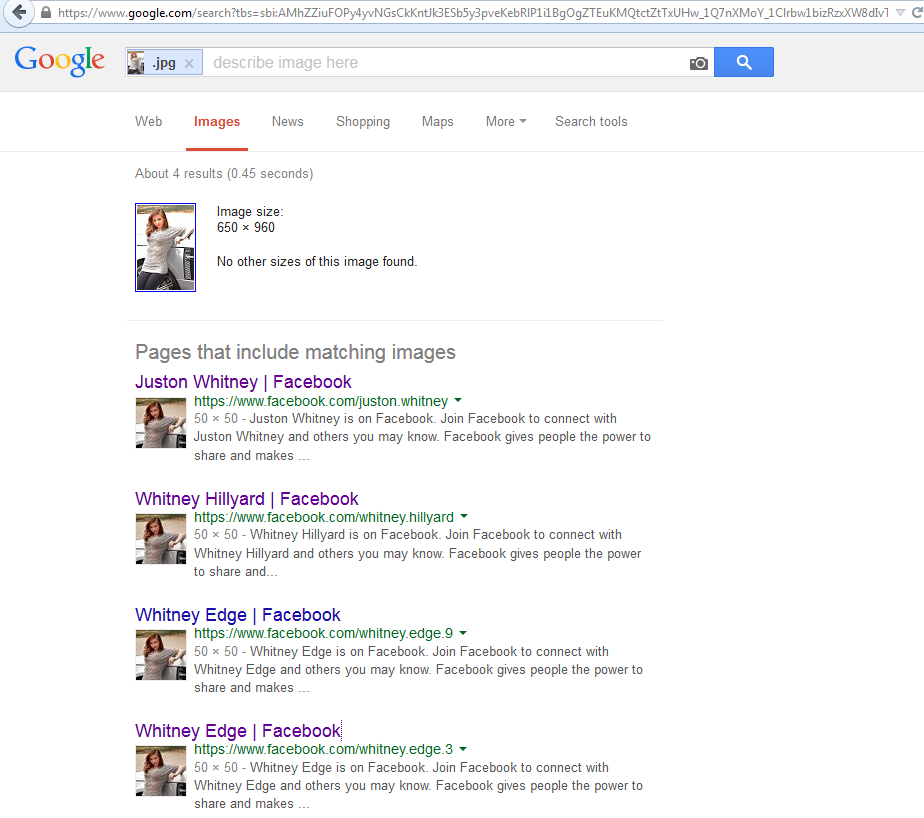924x818 pixels.
Task: Focus the 'describe image here' search field
Action: pos(445,62)
